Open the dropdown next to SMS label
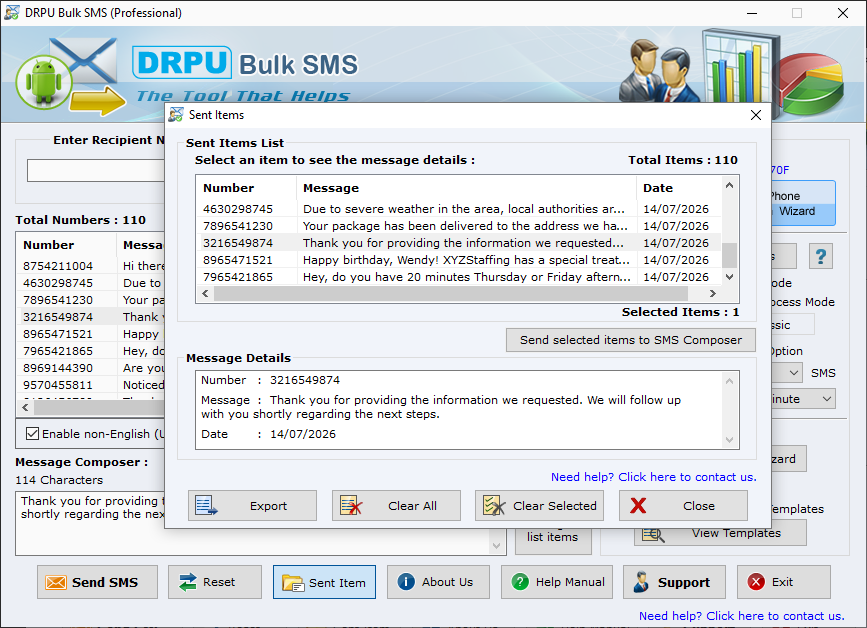The image size is (867, 628). (x=793, y=373)
